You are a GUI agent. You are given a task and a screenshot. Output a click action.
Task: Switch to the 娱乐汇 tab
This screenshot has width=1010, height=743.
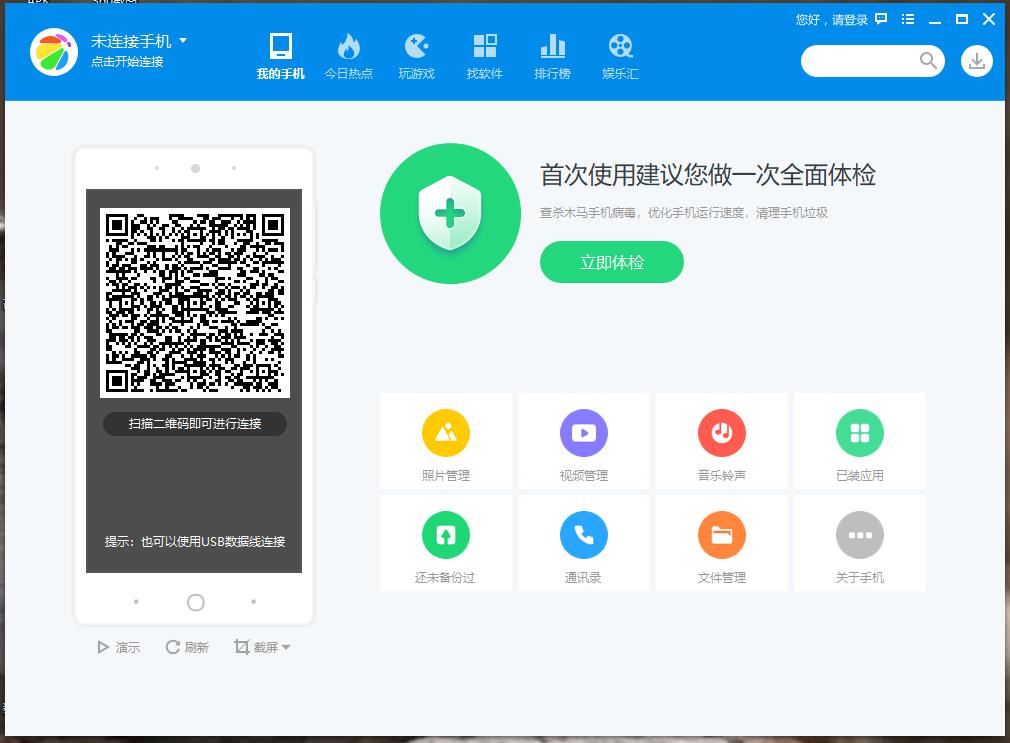(620, 57)
